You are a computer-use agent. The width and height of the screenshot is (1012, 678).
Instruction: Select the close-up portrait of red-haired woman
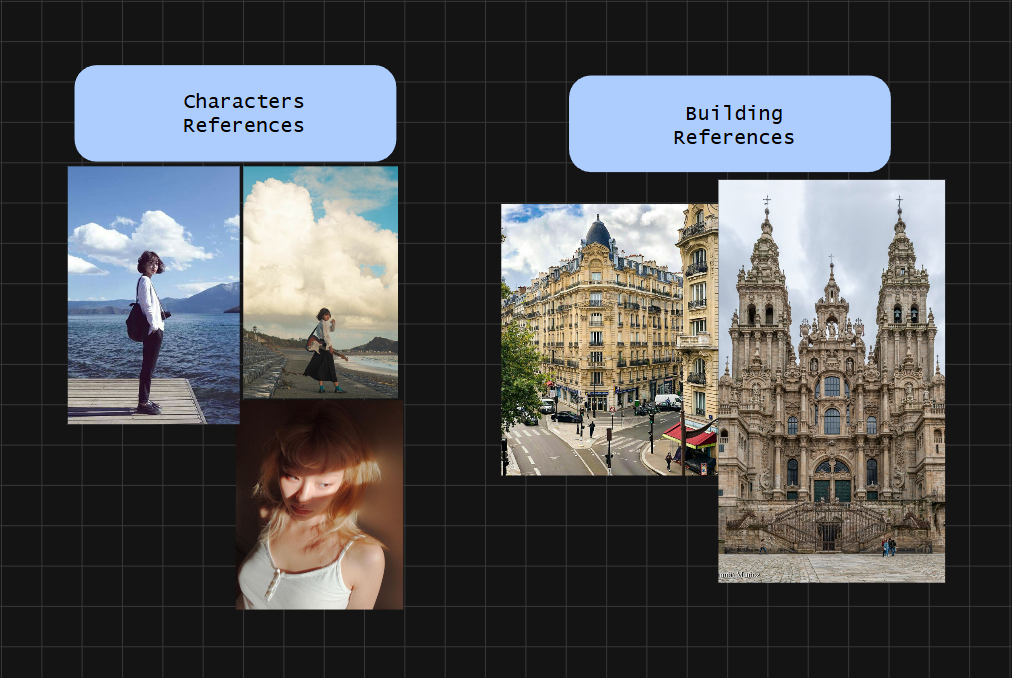point(319,504)
